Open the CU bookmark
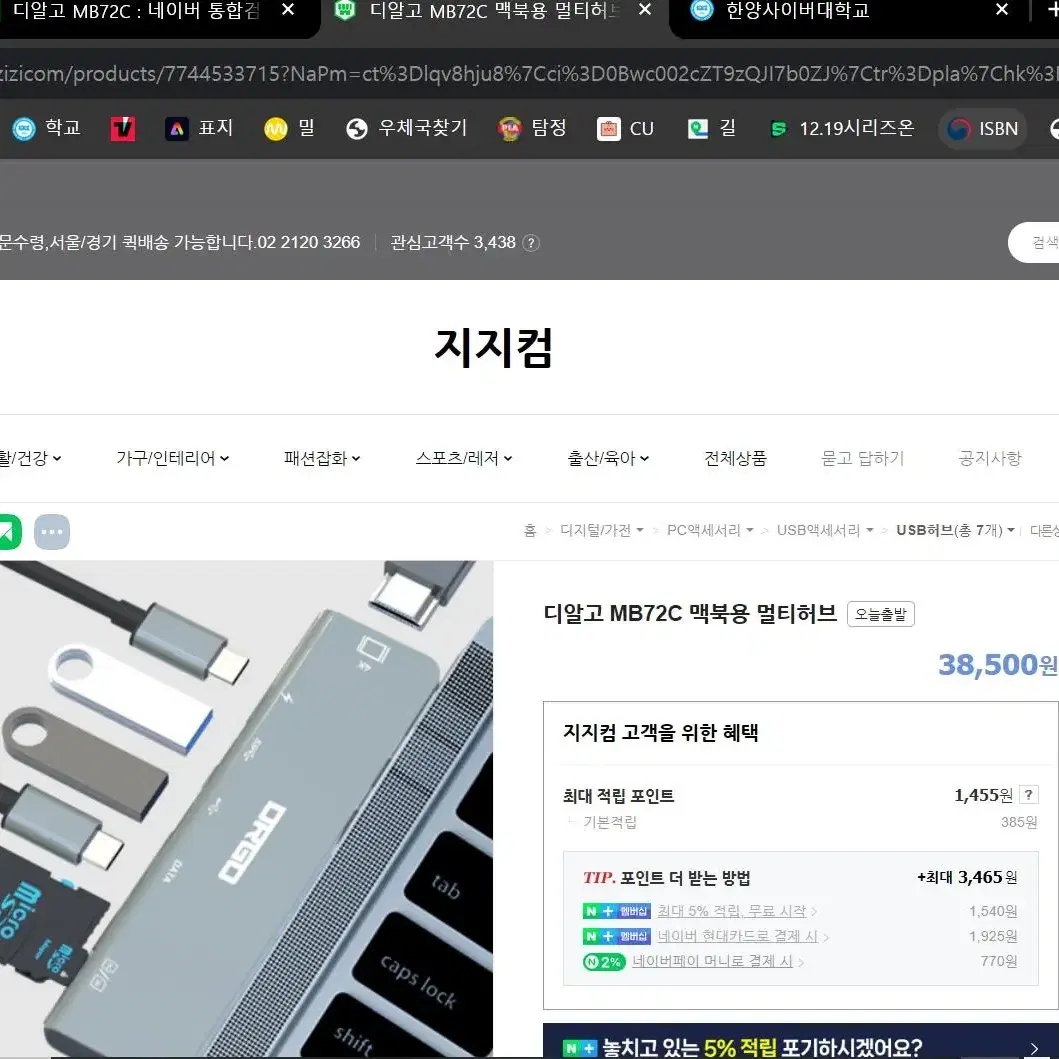Viewport: 1059px width, 1059px height. click(625, 128)
